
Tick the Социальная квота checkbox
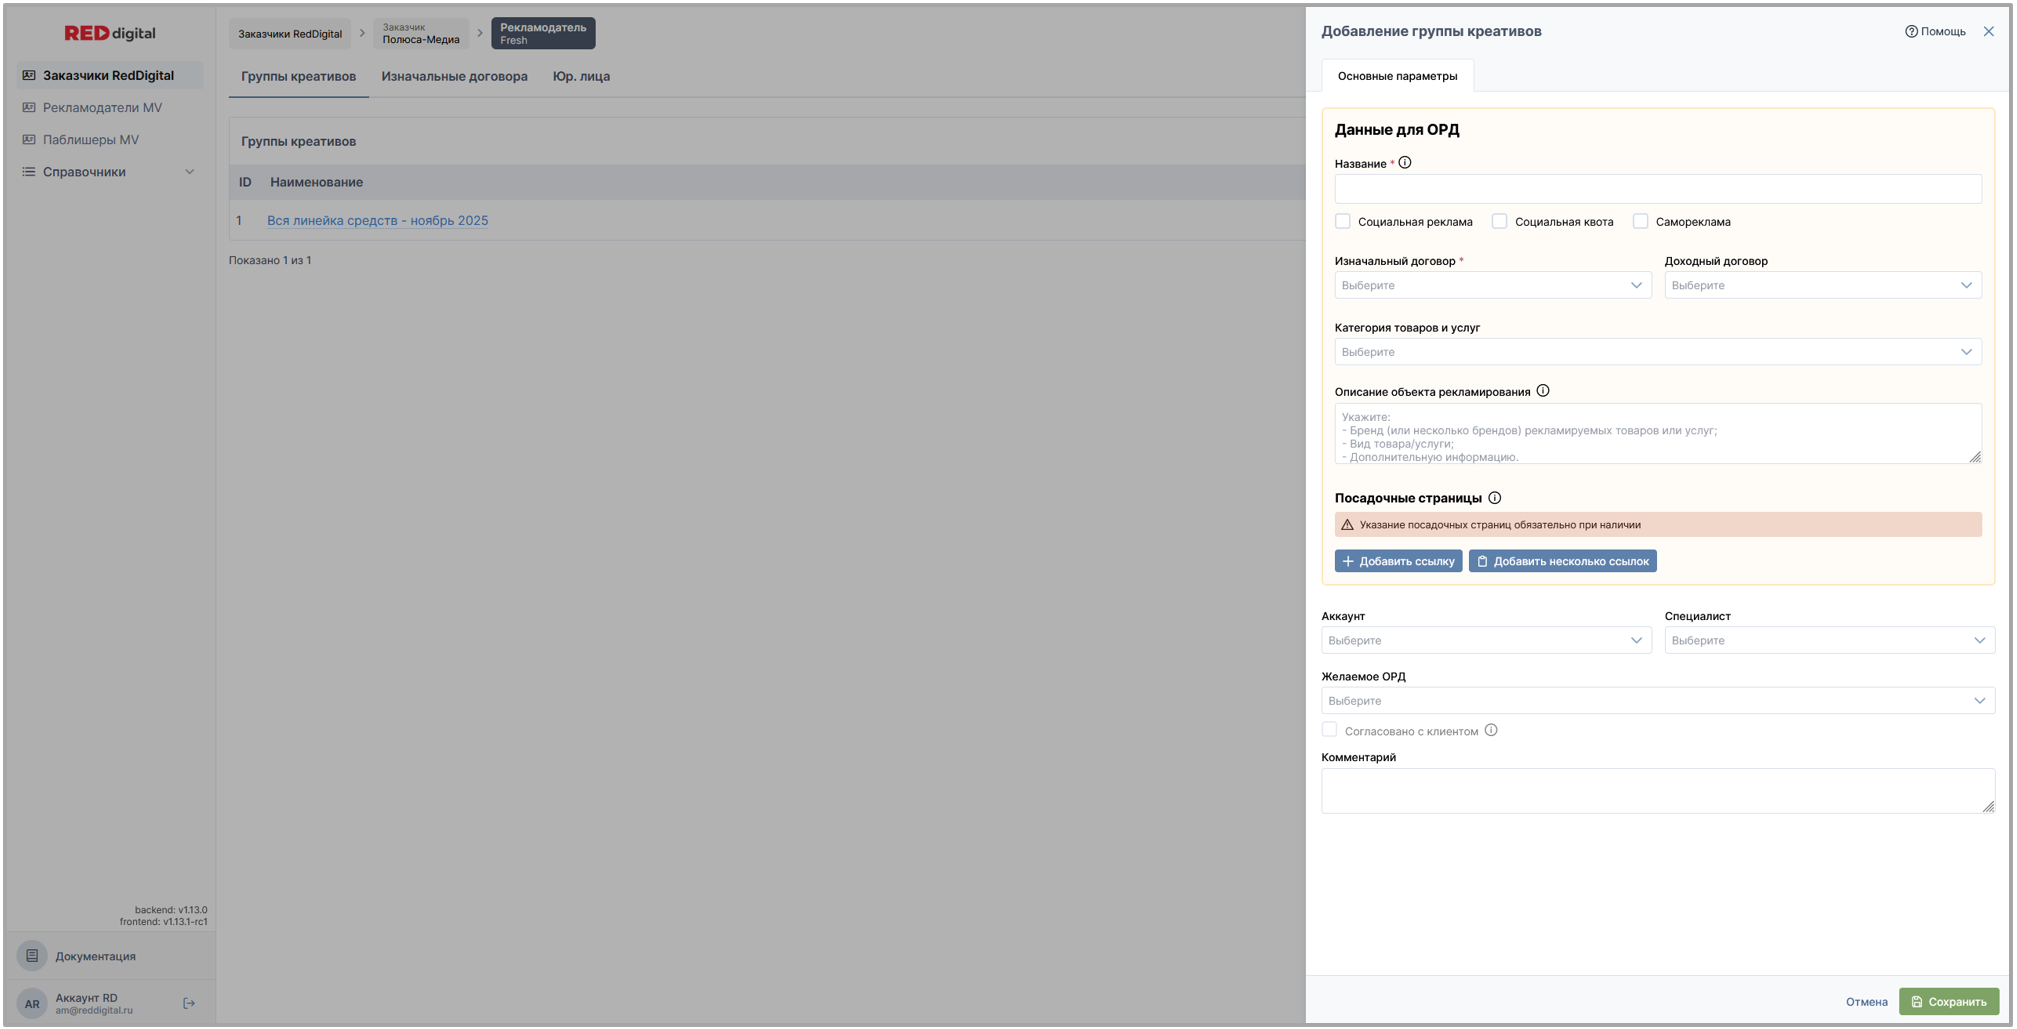tap(1499, 221)
